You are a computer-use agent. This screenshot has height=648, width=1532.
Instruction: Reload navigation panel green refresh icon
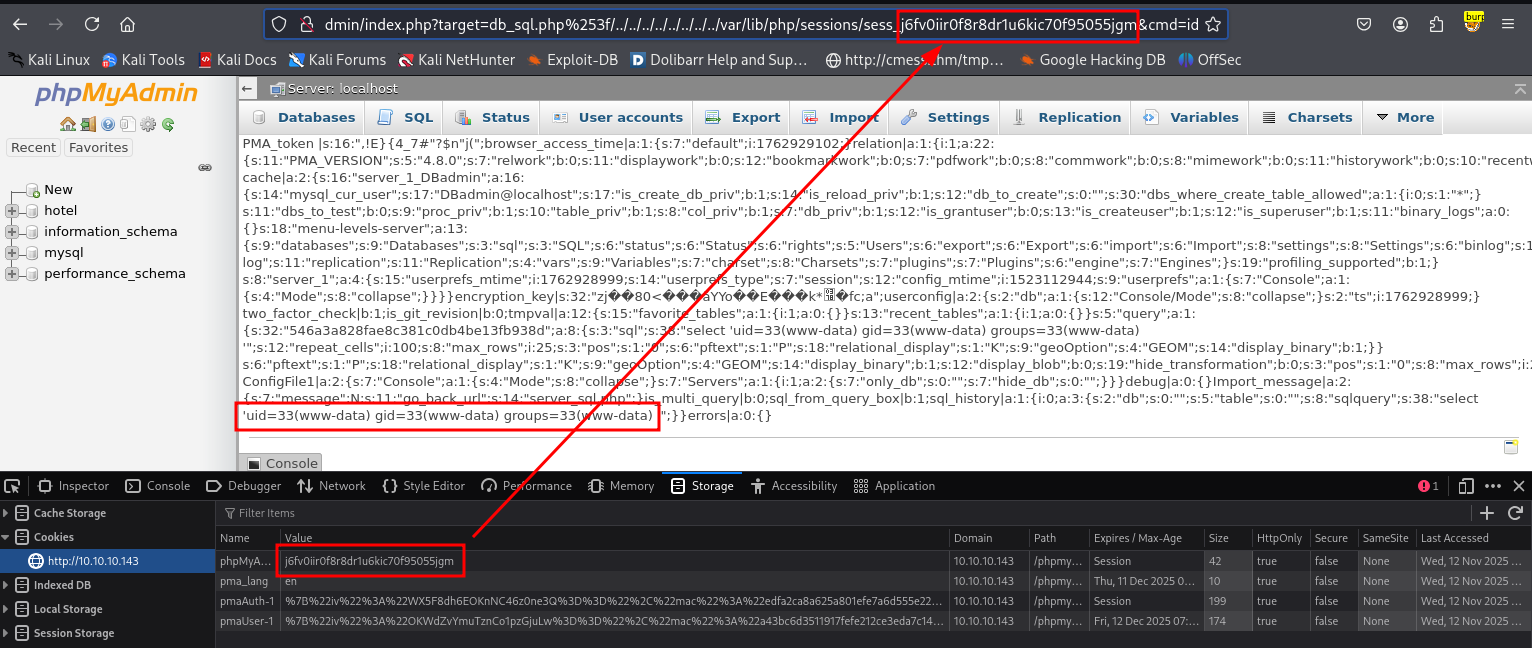(168, 125)
